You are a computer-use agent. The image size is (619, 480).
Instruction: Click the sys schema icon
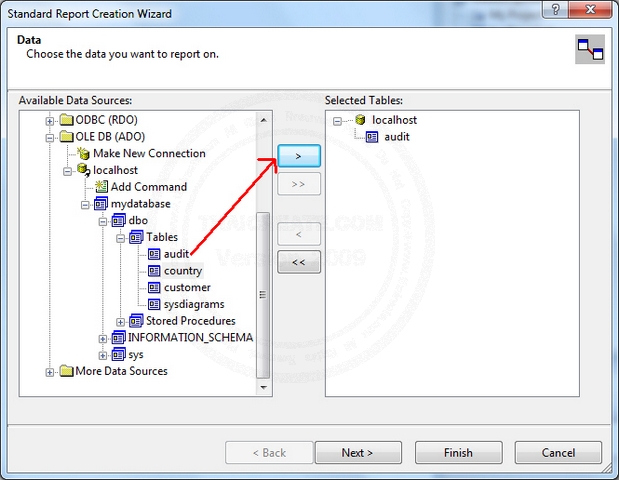119,354
